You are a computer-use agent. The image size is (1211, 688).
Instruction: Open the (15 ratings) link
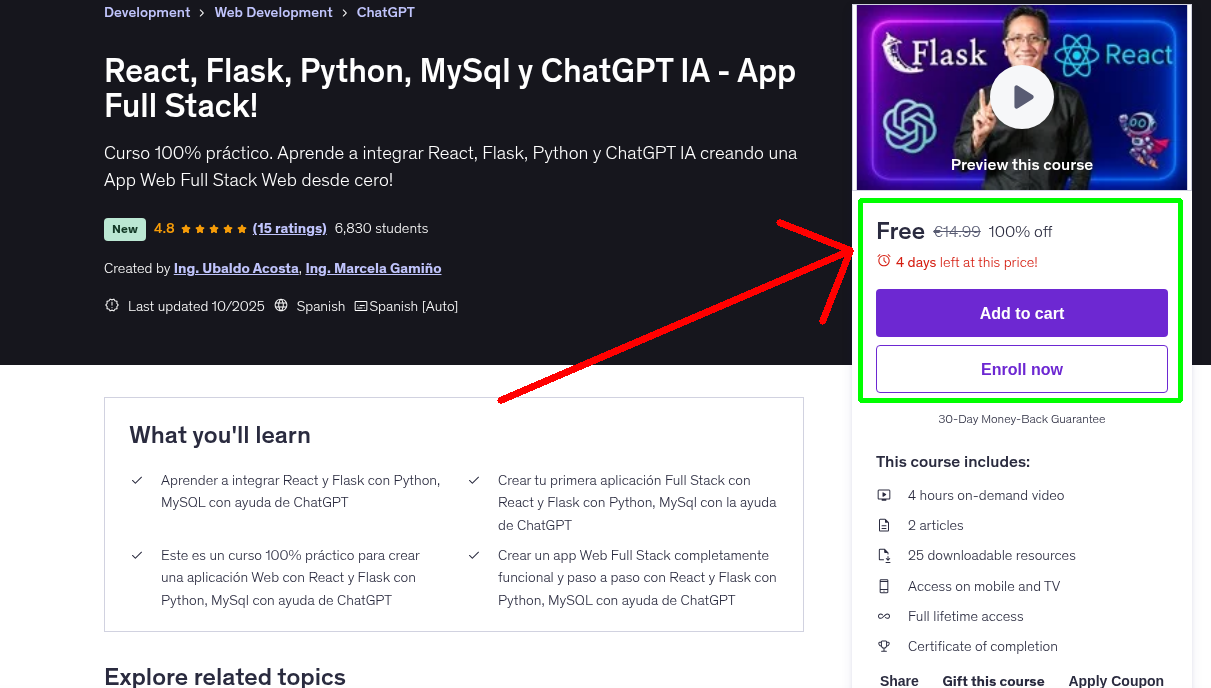(290, 228)
